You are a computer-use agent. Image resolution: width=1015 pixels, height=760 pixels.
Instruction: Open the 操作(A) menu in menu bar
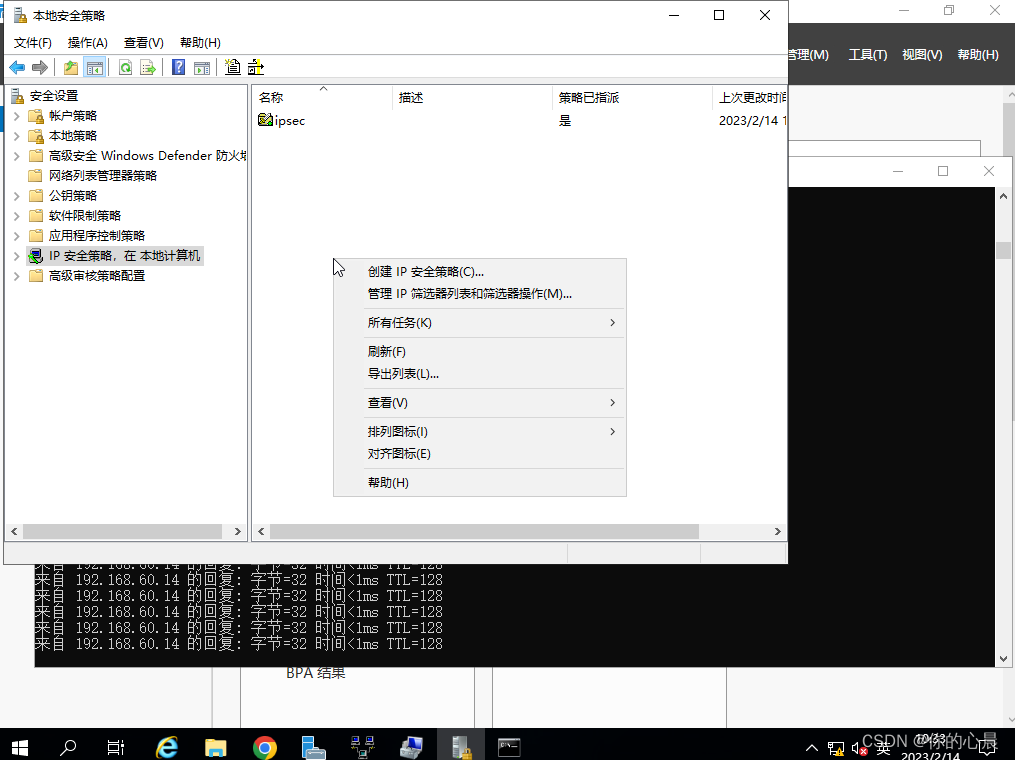point(87,43)
